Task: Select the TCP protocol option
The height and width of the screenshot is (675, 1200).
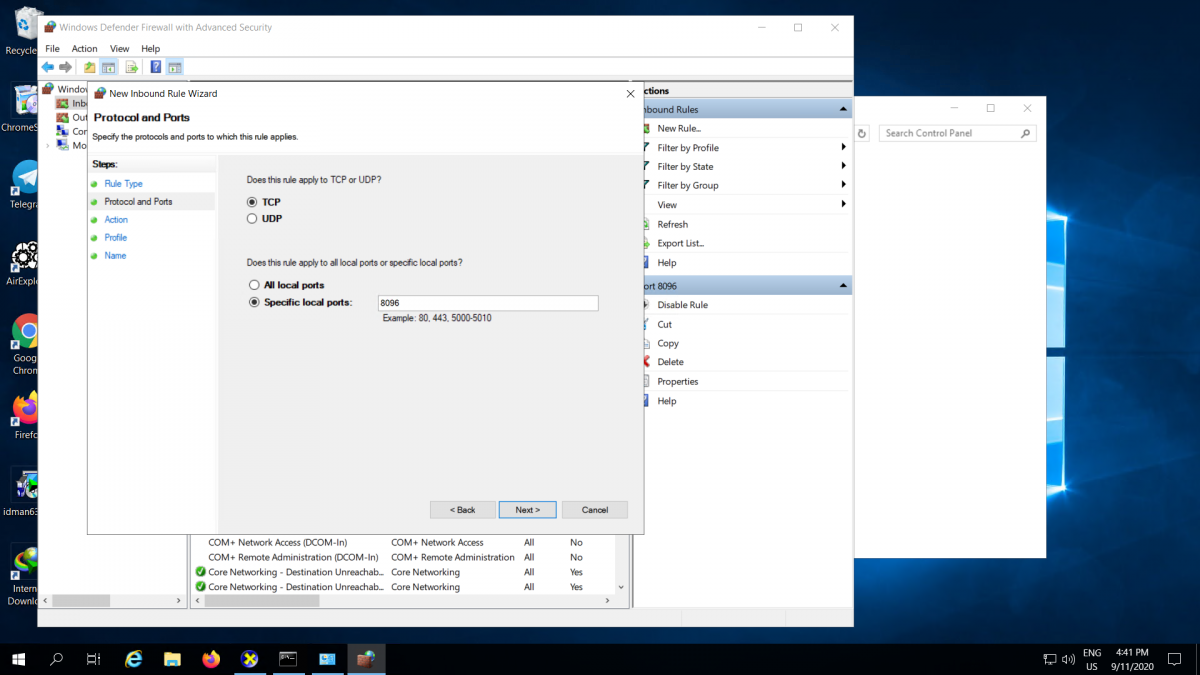Action: coord(254,202)
